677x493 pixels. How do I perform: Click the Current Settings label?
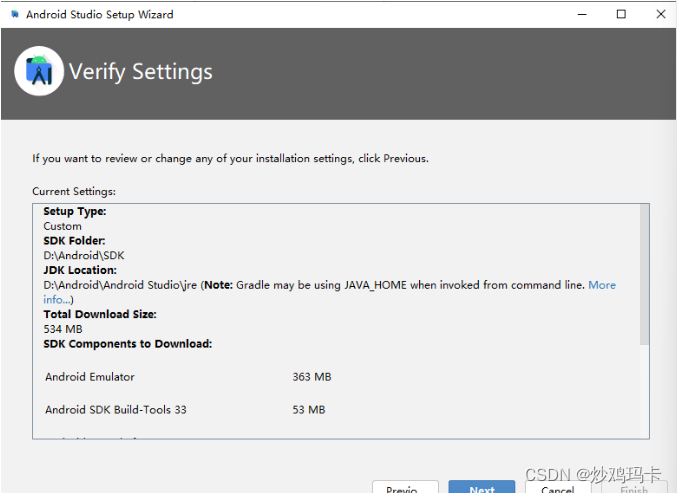pyautogui.click(x=74, y=191)
